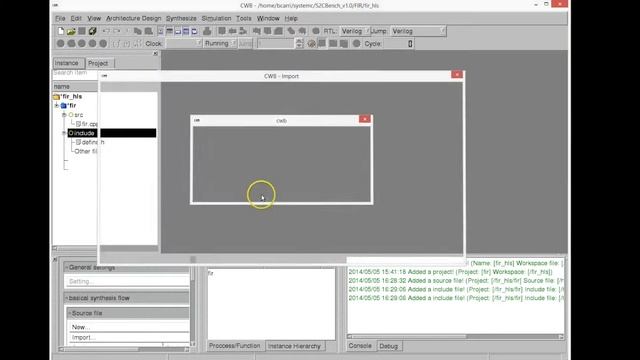Switch to the Console tab
640x360 pixels.
(360, 346)
